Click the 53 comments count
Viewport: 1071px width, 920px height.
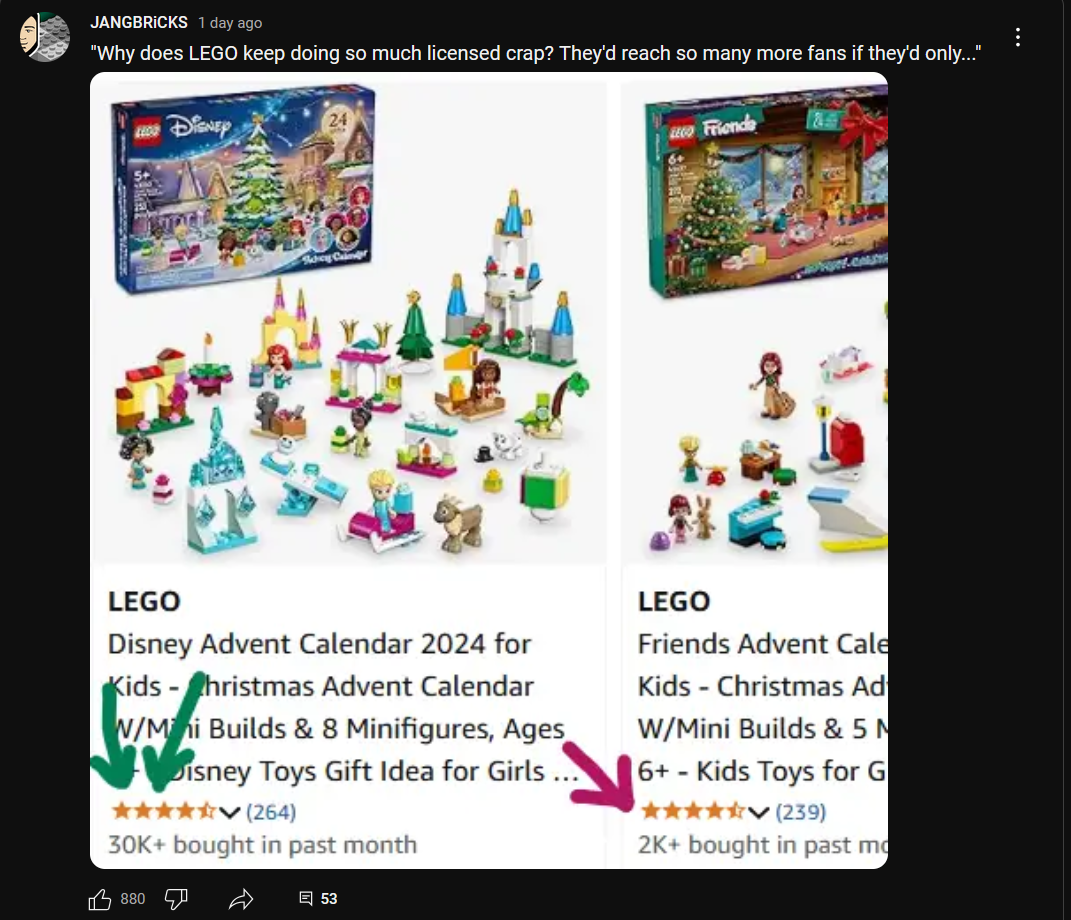(329, 899)
